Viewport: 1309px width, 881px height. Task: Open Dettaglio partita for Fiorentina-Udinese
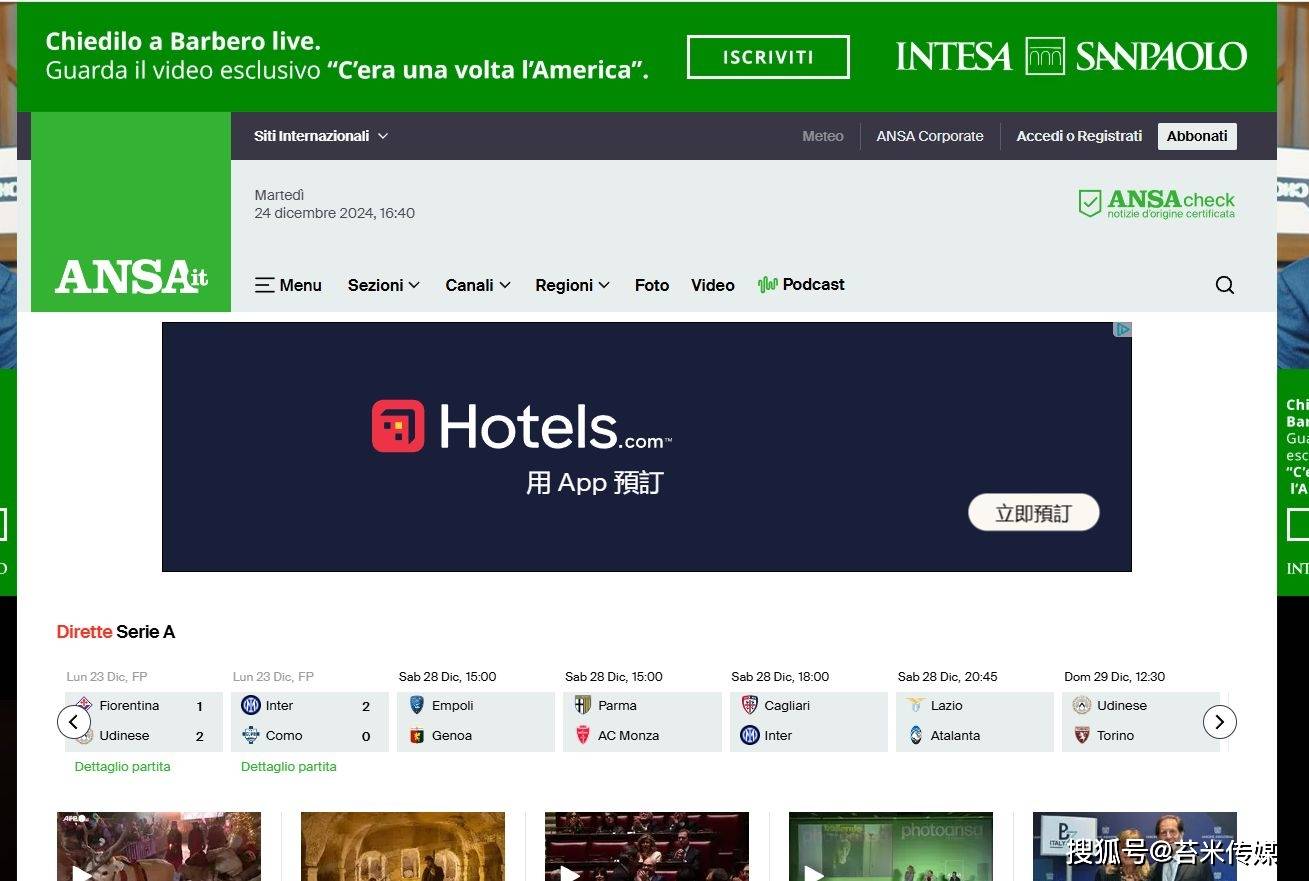(x=122, y=767)
